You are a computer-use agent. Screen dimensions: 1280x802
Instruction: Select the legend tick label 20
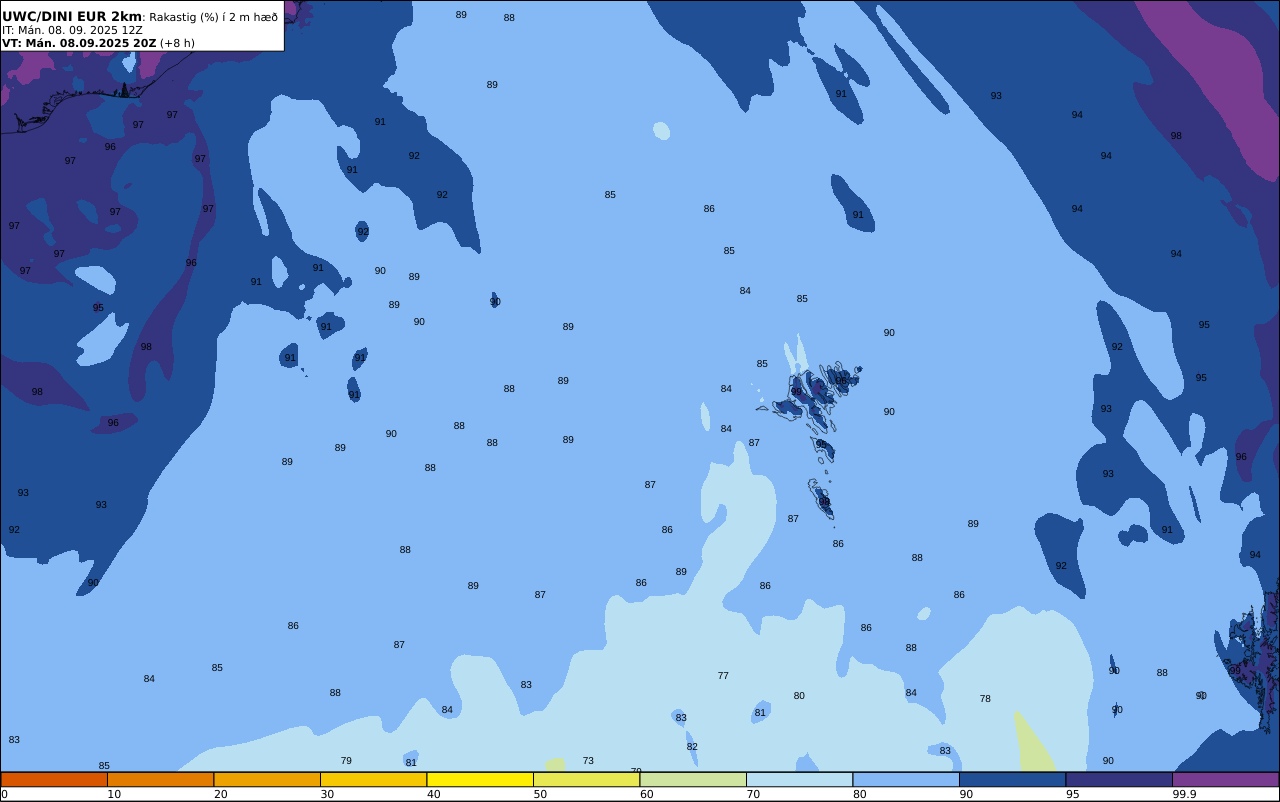220,794
